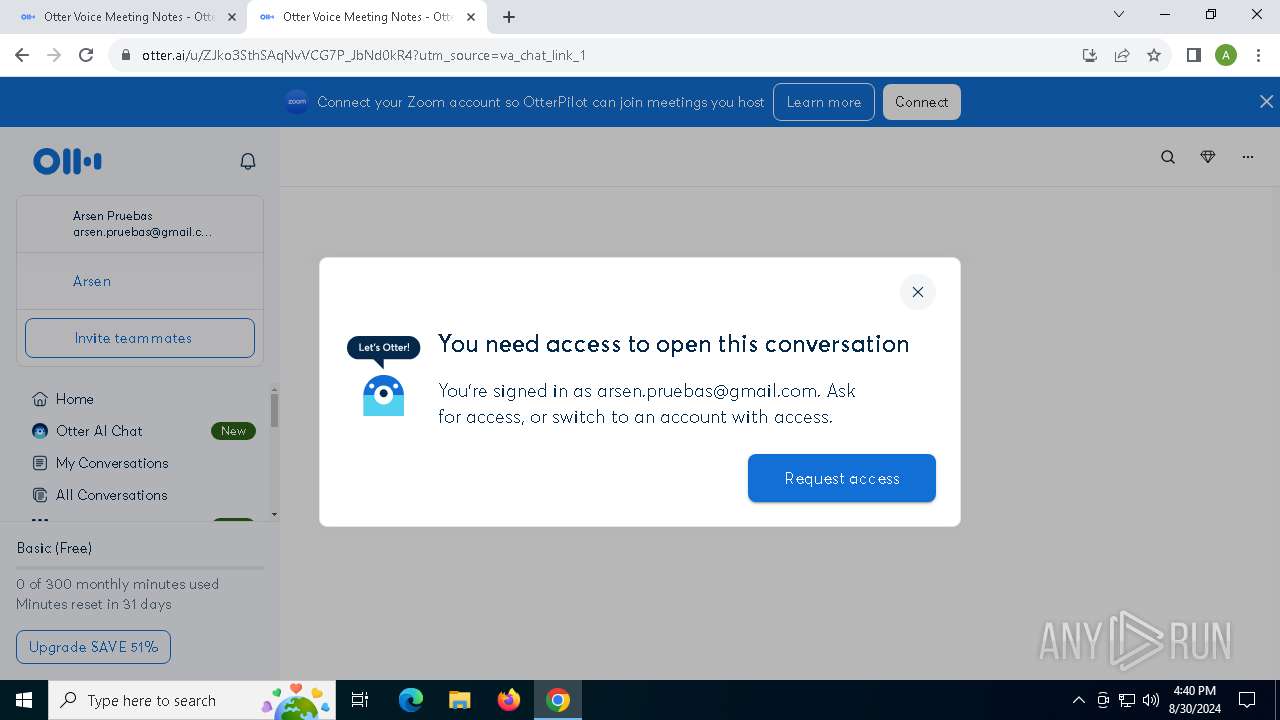
Task: Open the search magnifier icon
Action: tap(1168, 157)
